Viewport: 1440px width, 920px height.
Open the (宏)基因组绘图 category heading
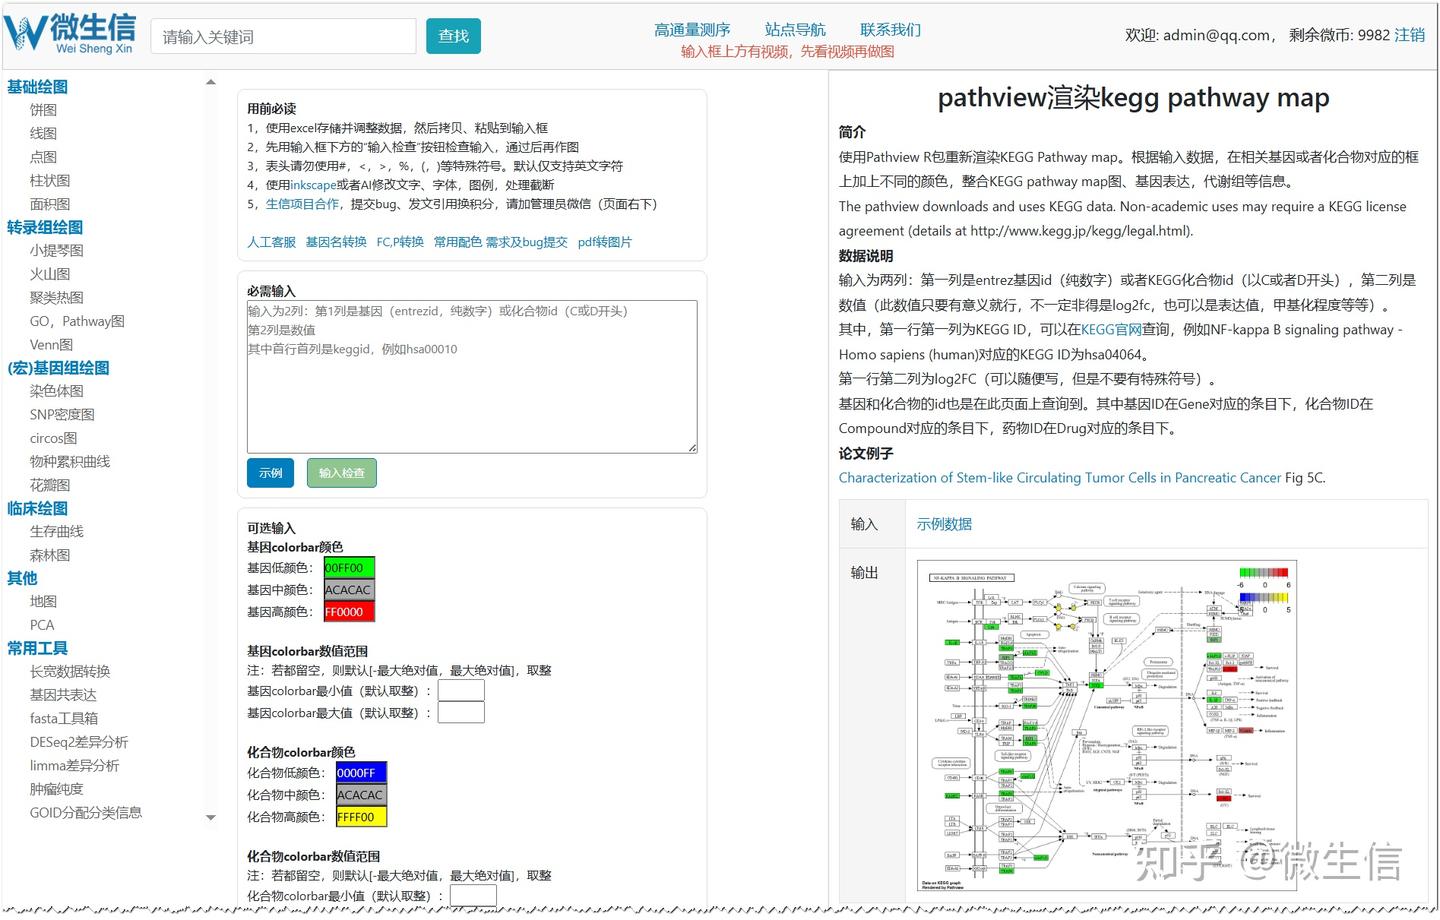pyautogui.click(x=58, y=368)
